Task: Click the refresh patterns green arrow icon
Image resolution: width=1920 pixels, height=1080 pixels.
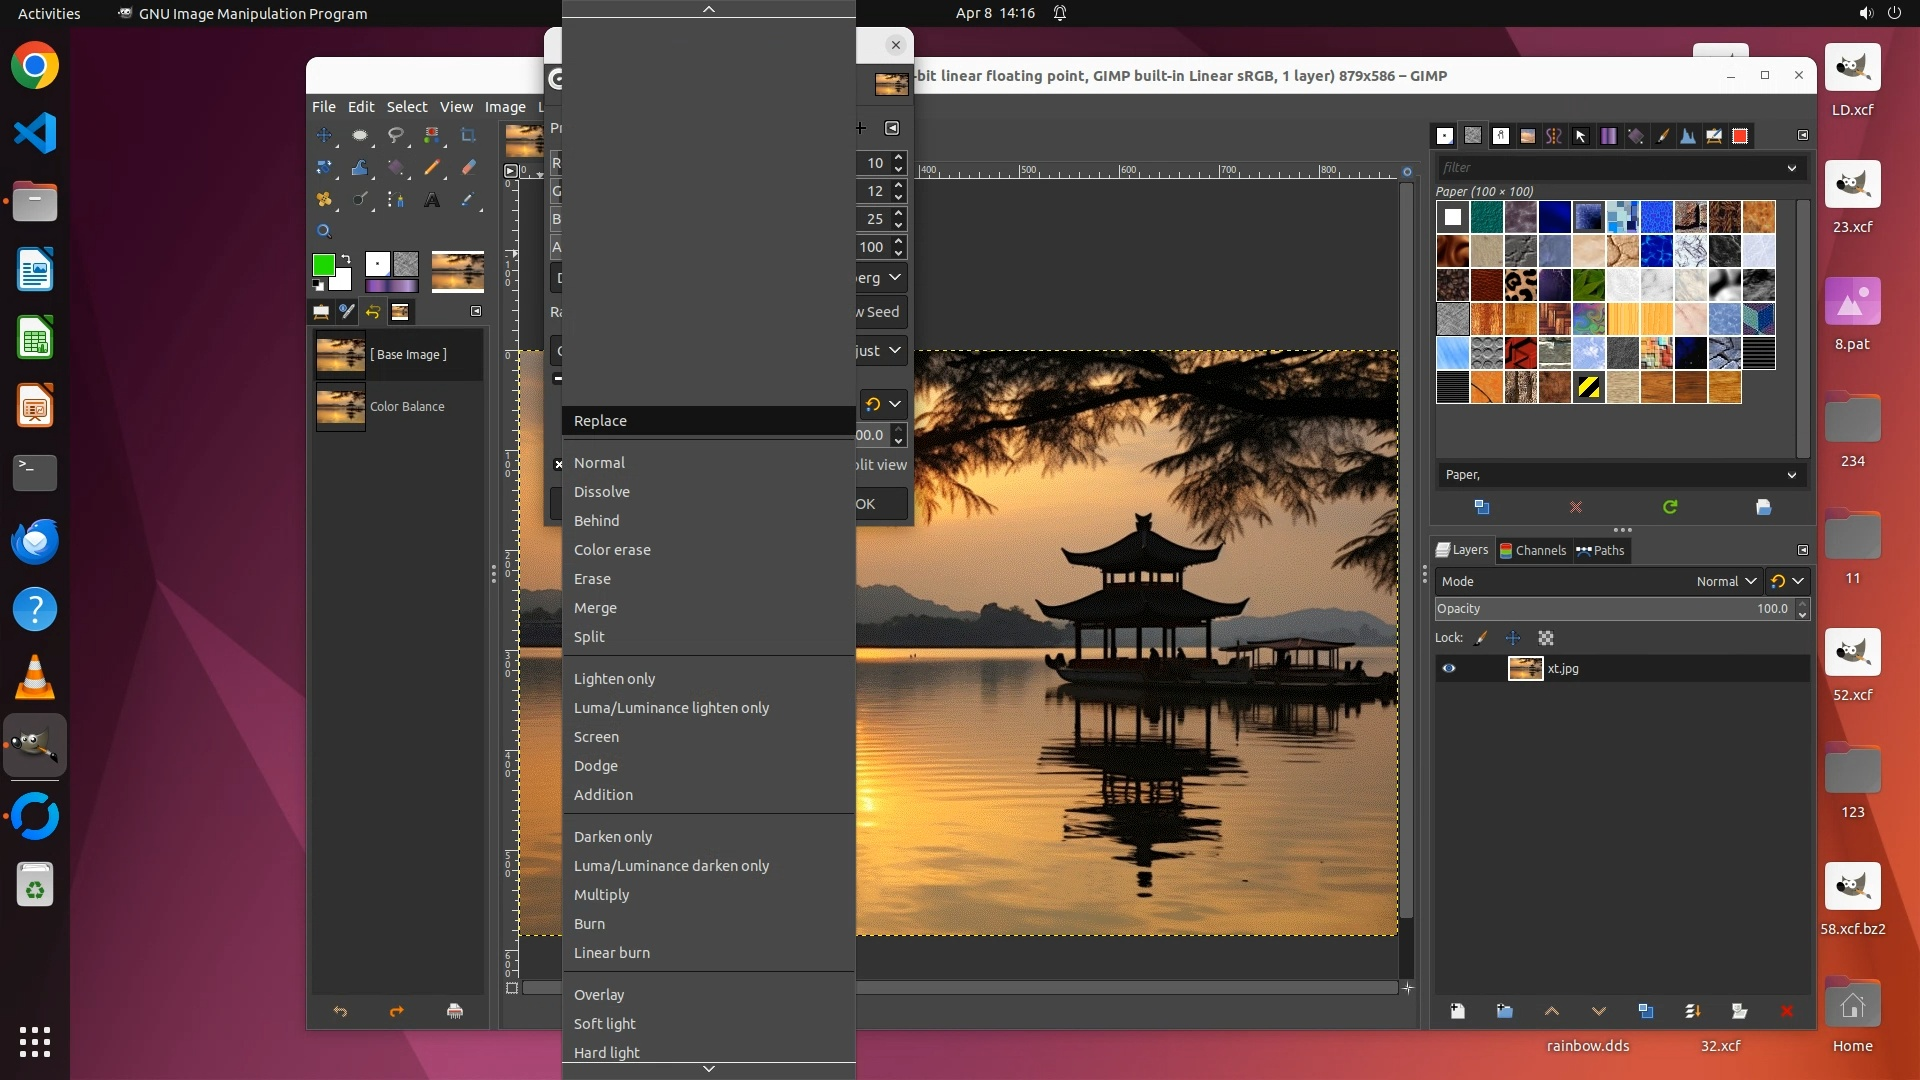Action: pos(1670,507)
